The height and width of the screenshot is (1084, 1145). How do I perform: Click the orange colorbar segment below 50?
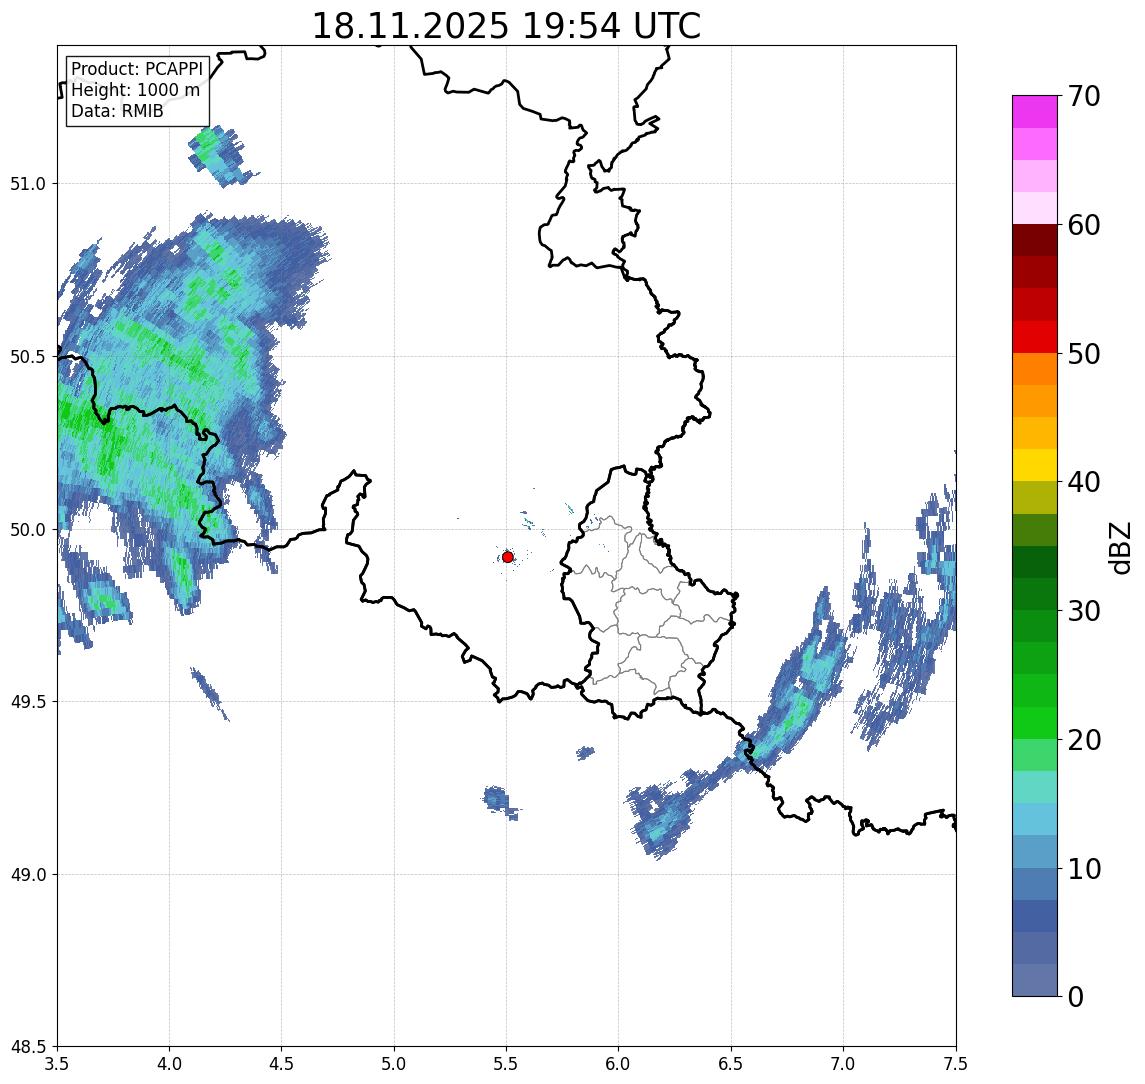pos(1035,370)
